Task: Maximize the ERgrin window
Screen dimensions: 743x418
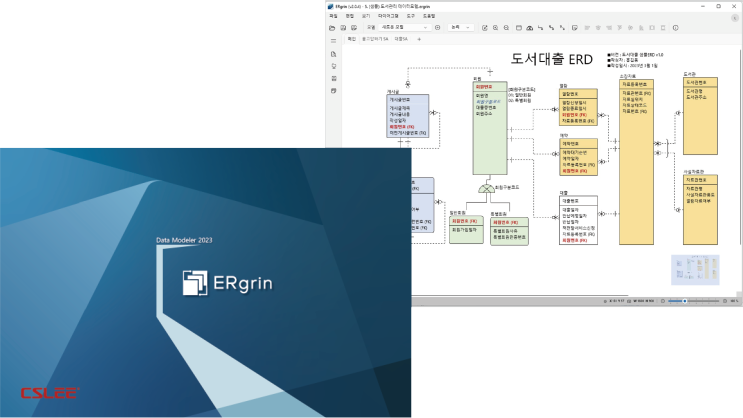Action: (718, 6)
